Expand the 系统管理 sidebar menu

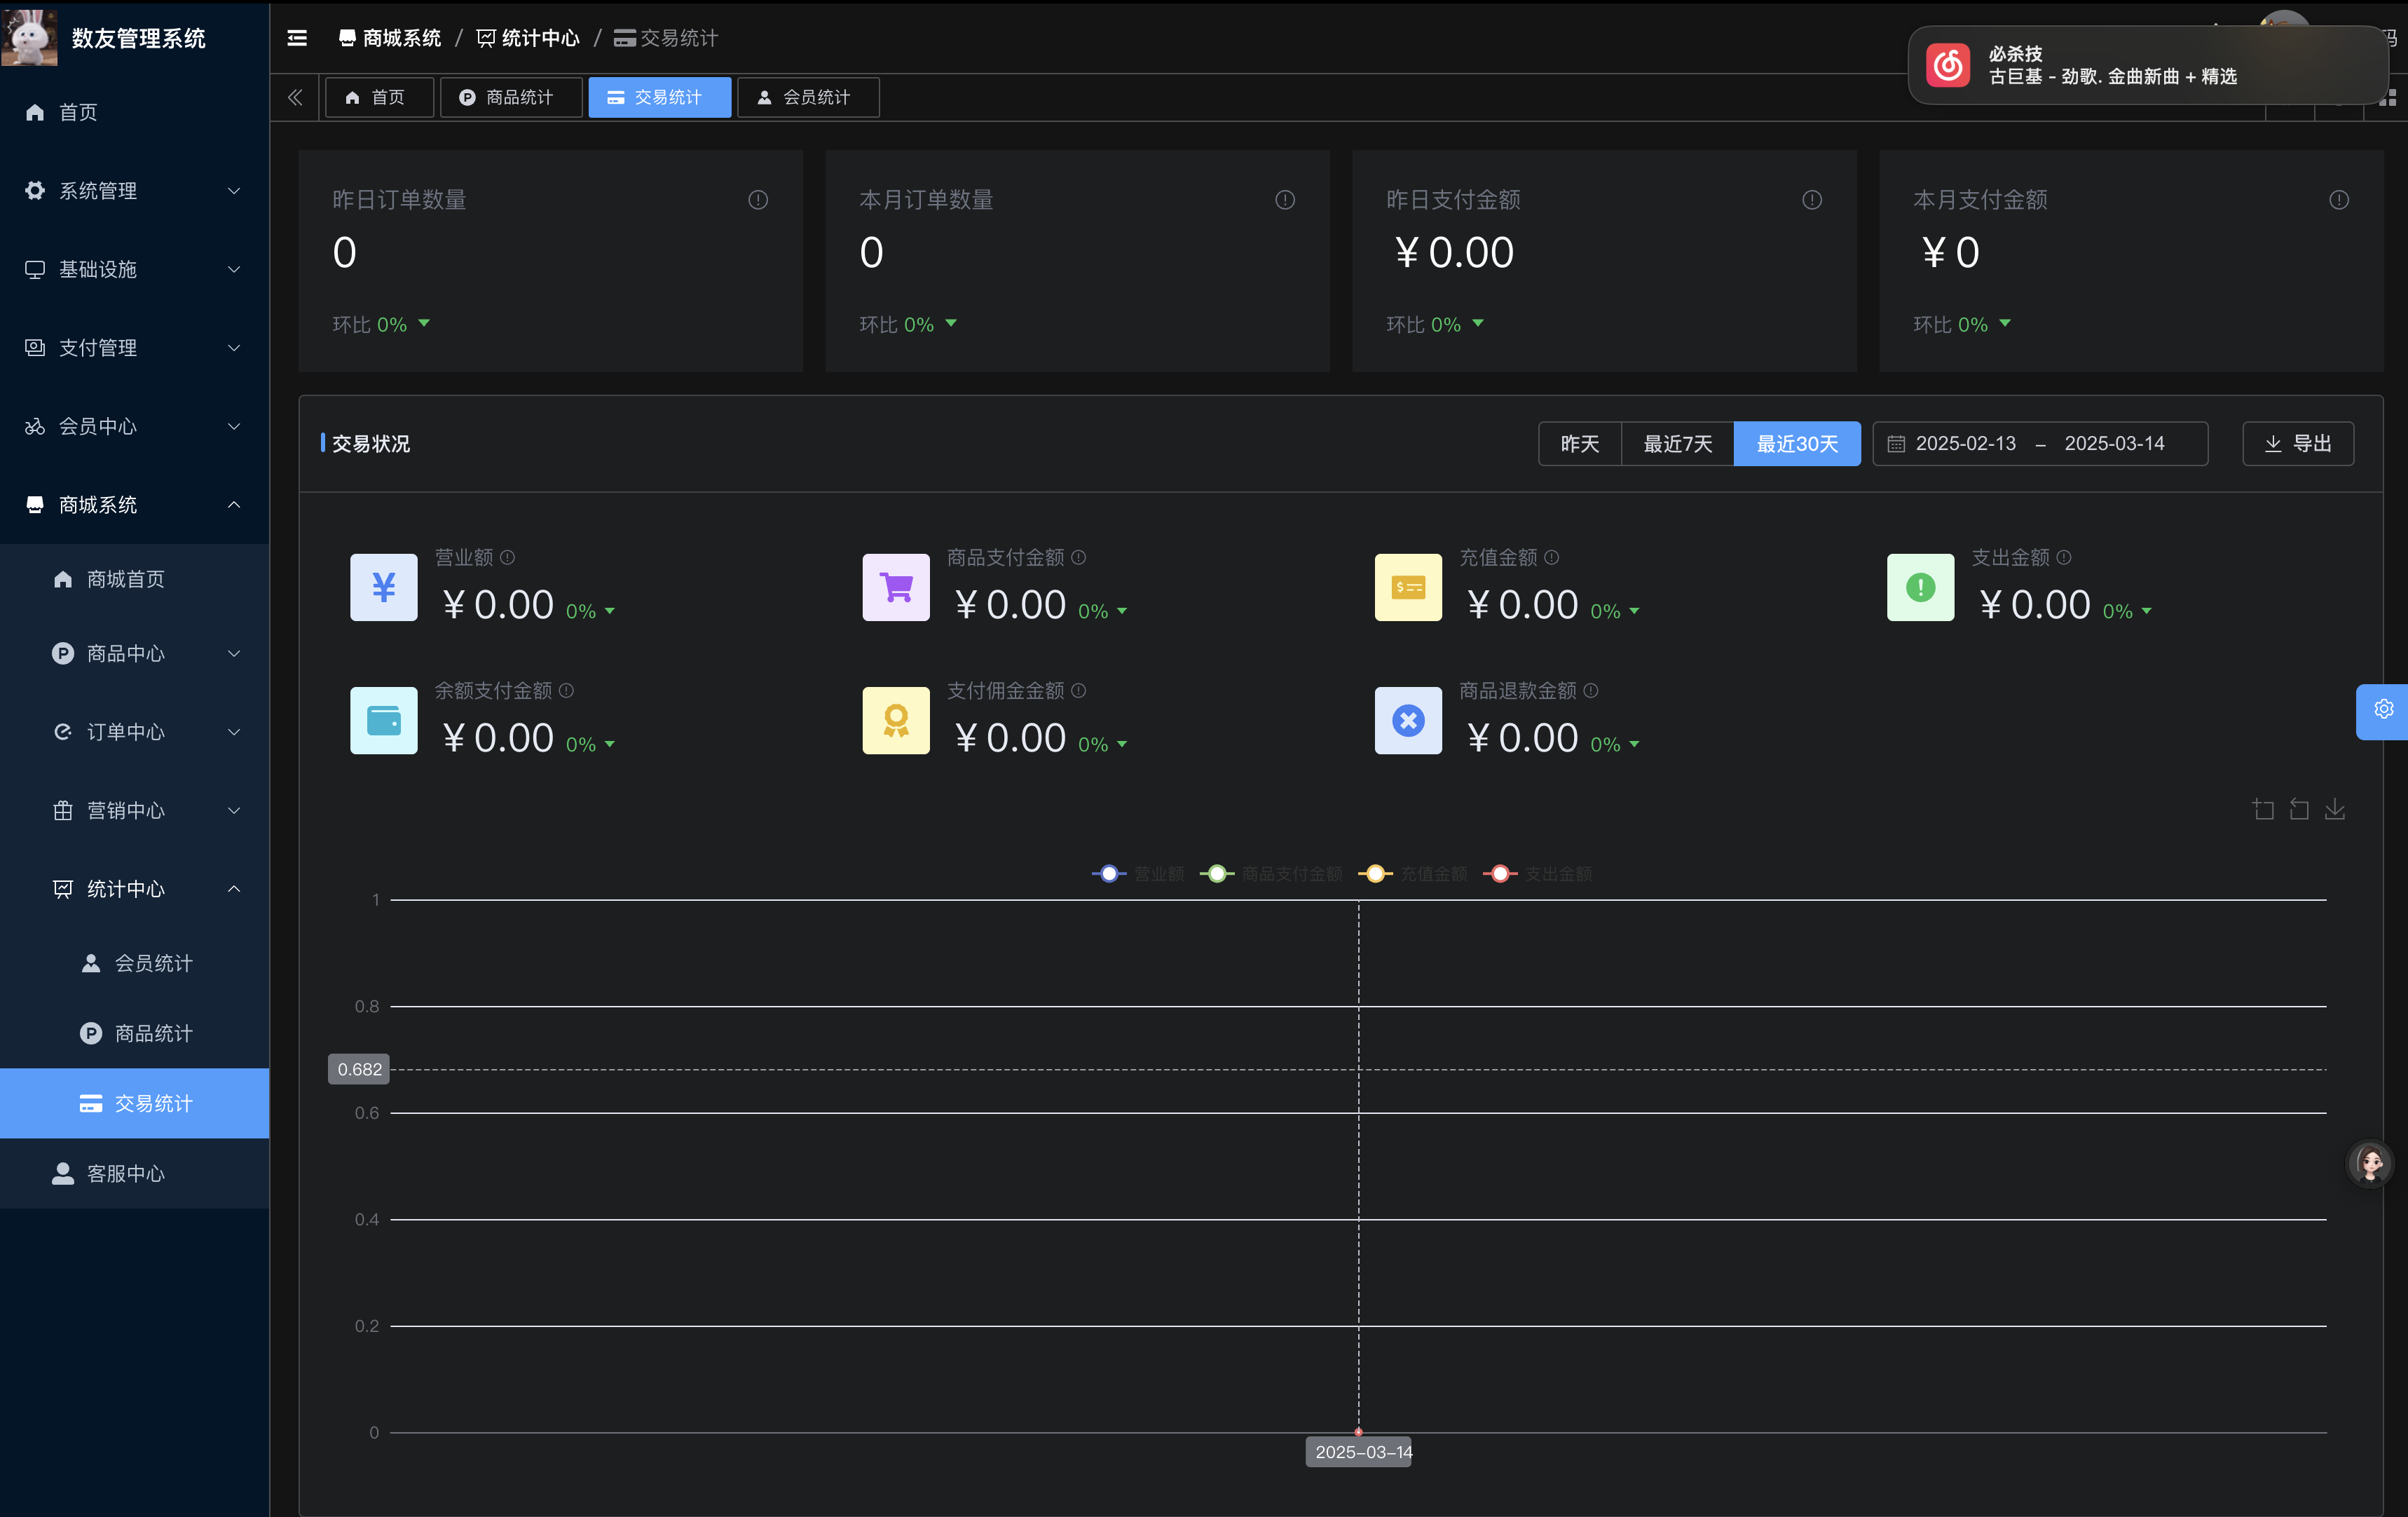point(134,191)
